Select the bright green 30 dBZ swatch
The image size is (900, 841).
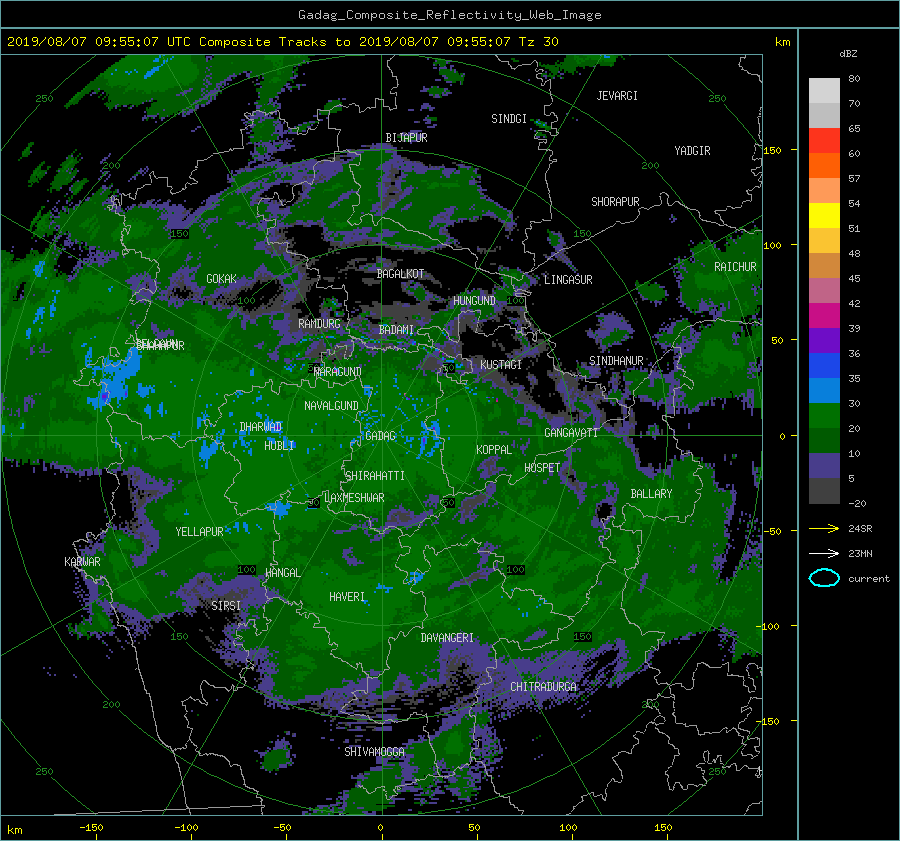click(824, 415)
